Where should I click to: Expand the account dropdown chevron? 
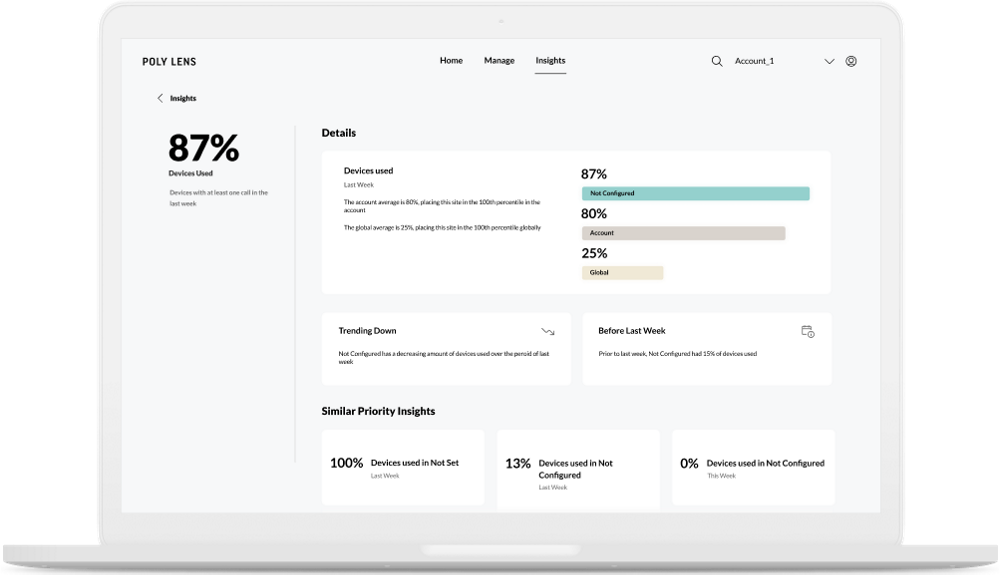[828, 61]
